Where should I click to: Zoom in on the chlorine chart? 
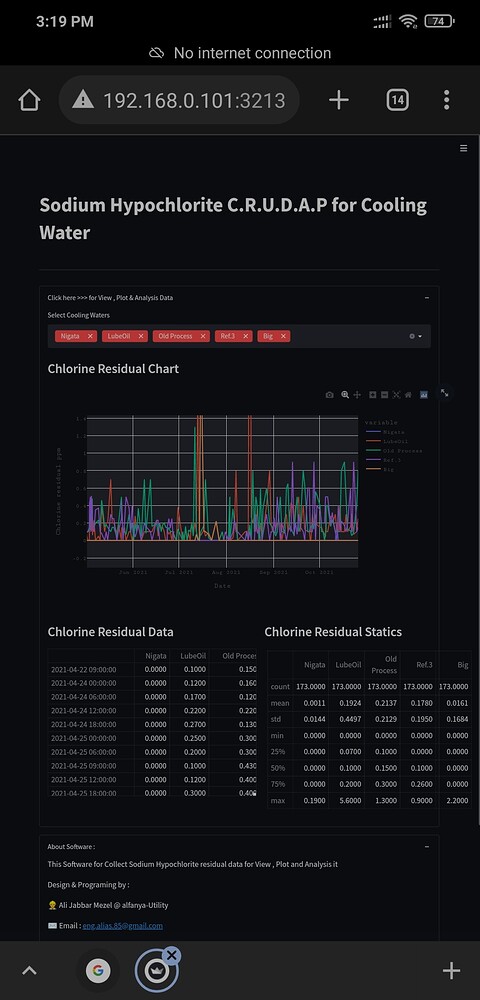coord(373,395)
